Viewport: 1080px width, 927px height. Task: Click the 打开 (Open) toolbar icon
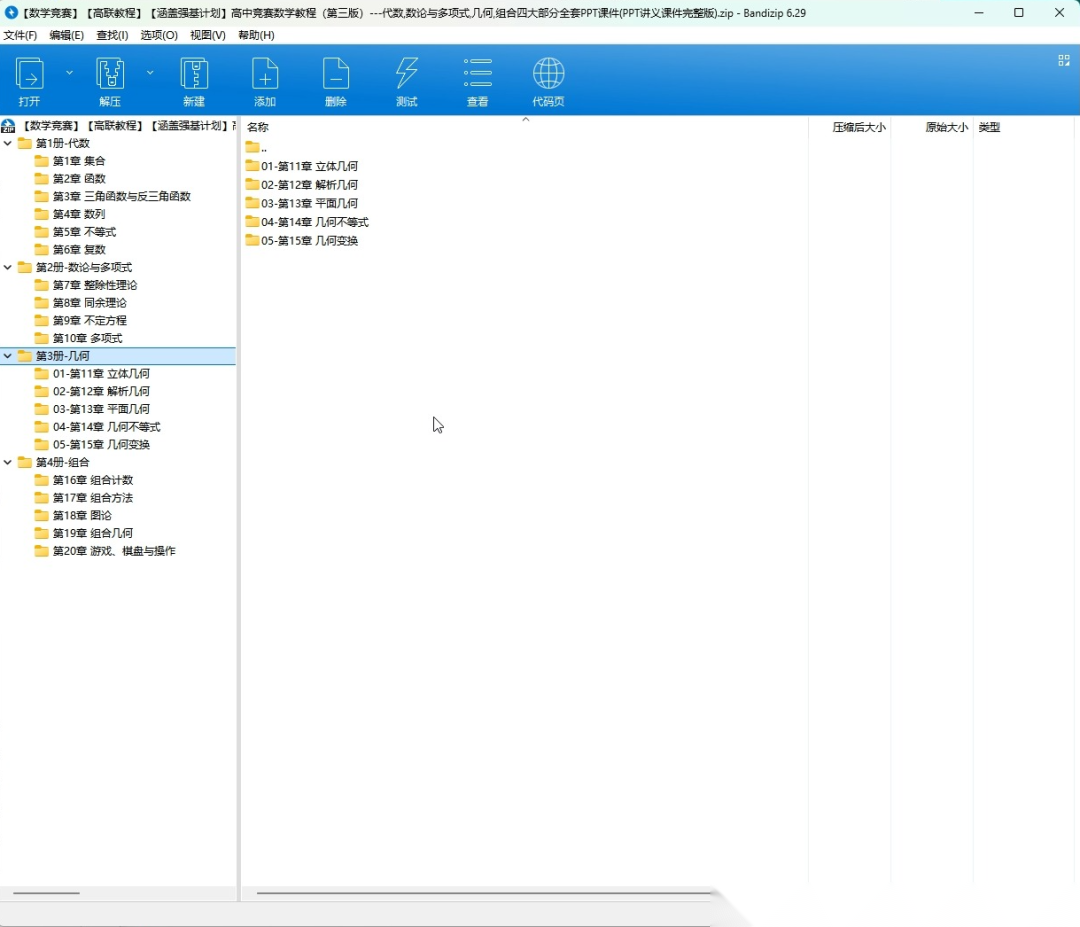30,75
